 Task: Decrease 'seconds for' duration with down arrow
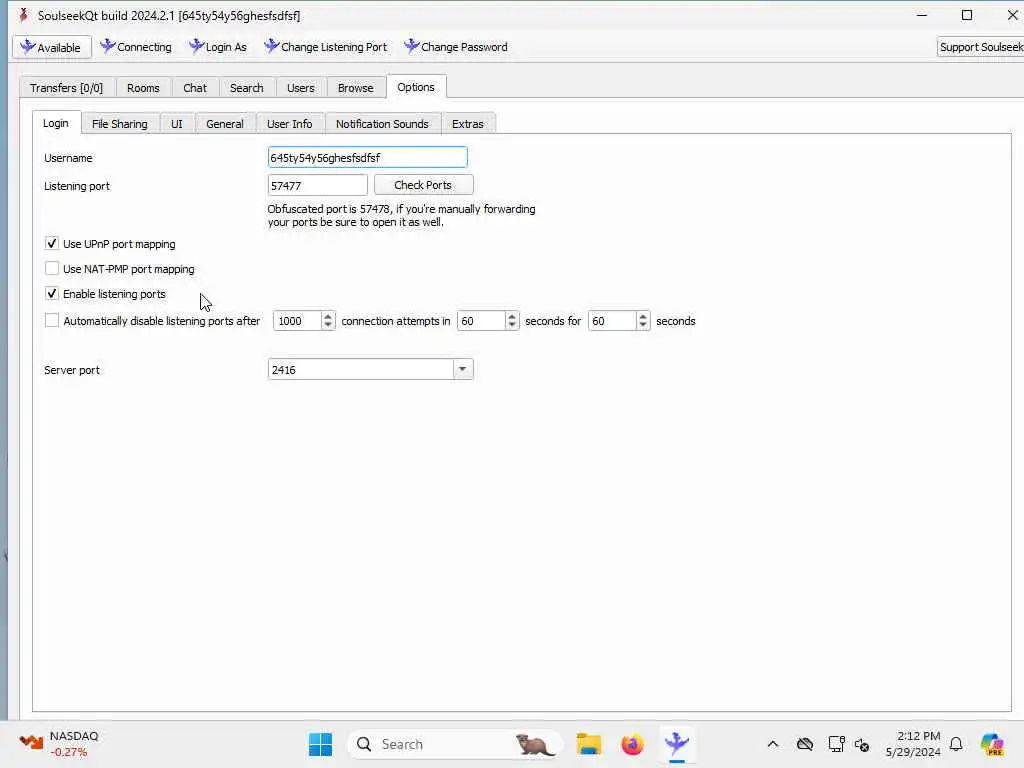pyautogui.click(x=643, y=325)
